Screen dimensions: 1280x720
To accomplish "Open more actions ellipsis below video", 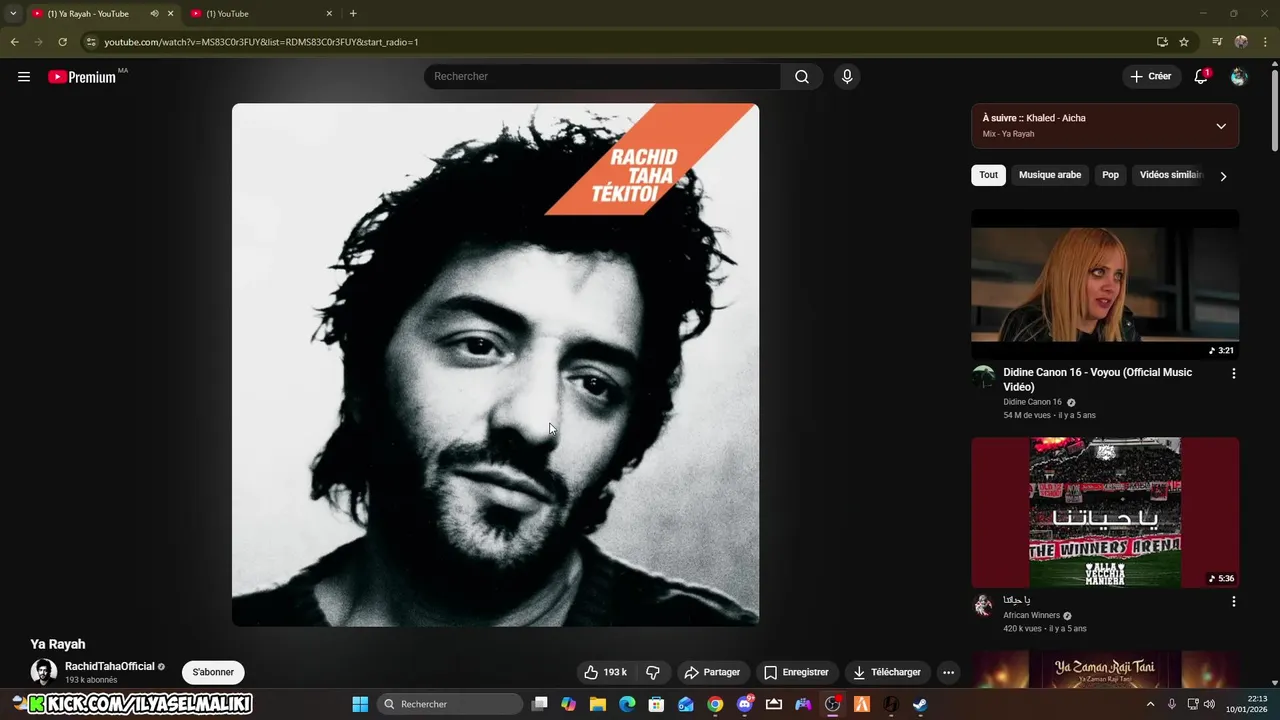I will point(948,673).
